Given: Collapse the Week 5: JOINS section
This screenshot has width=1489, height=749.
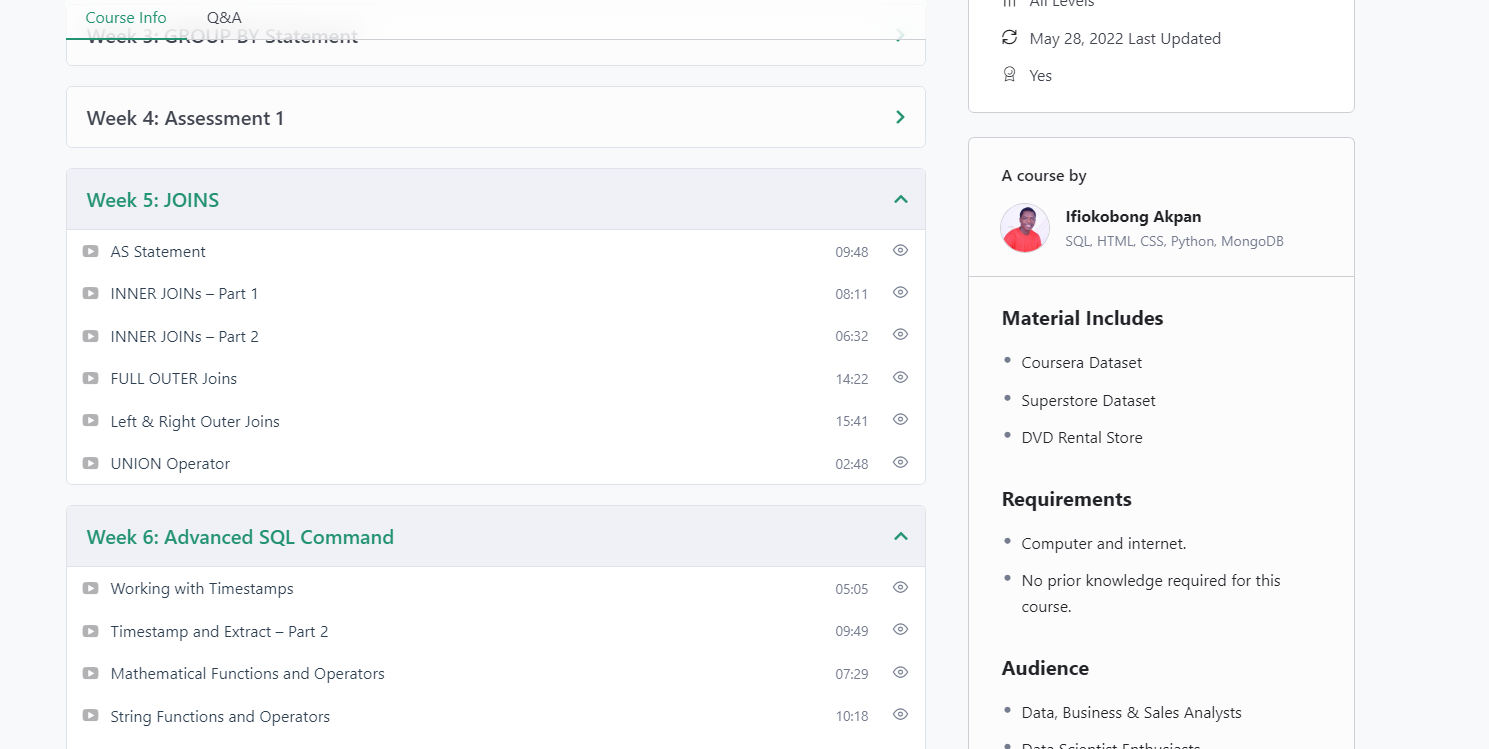Looking at the screenshot, I should (900, 200).
